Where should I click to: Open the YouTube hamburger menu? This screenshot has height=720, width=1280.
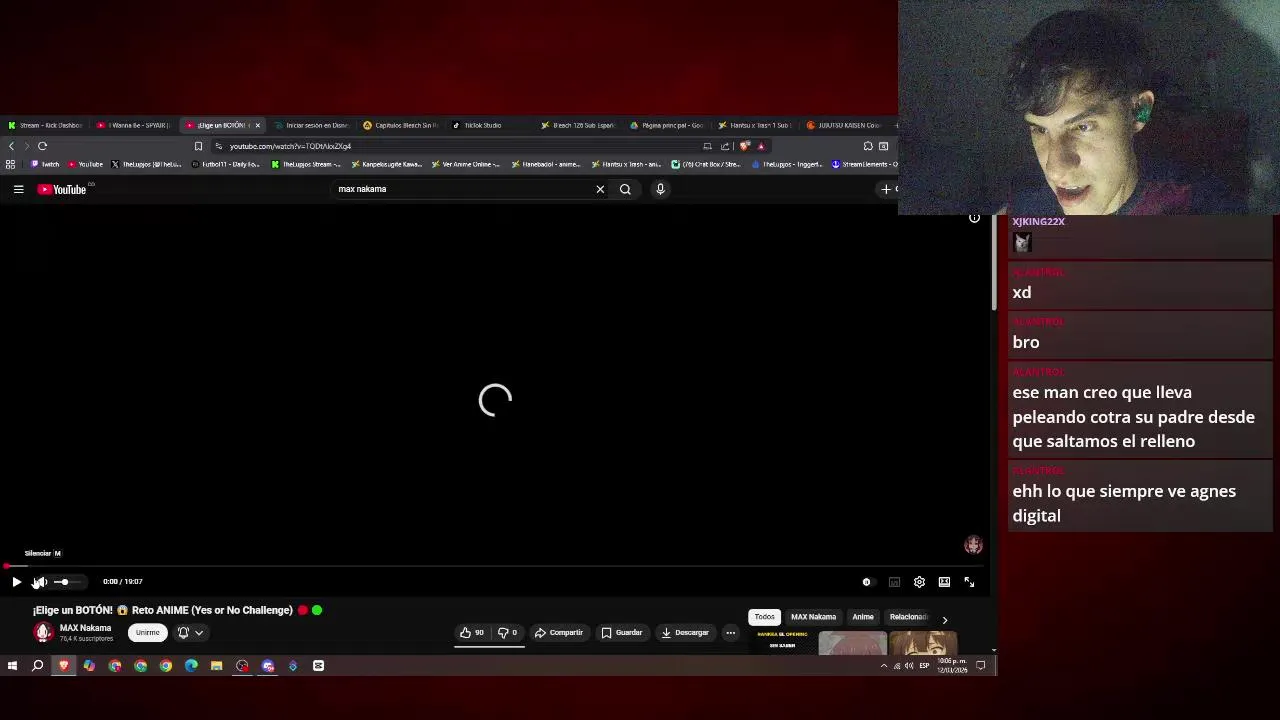click(x=18, y=189)
